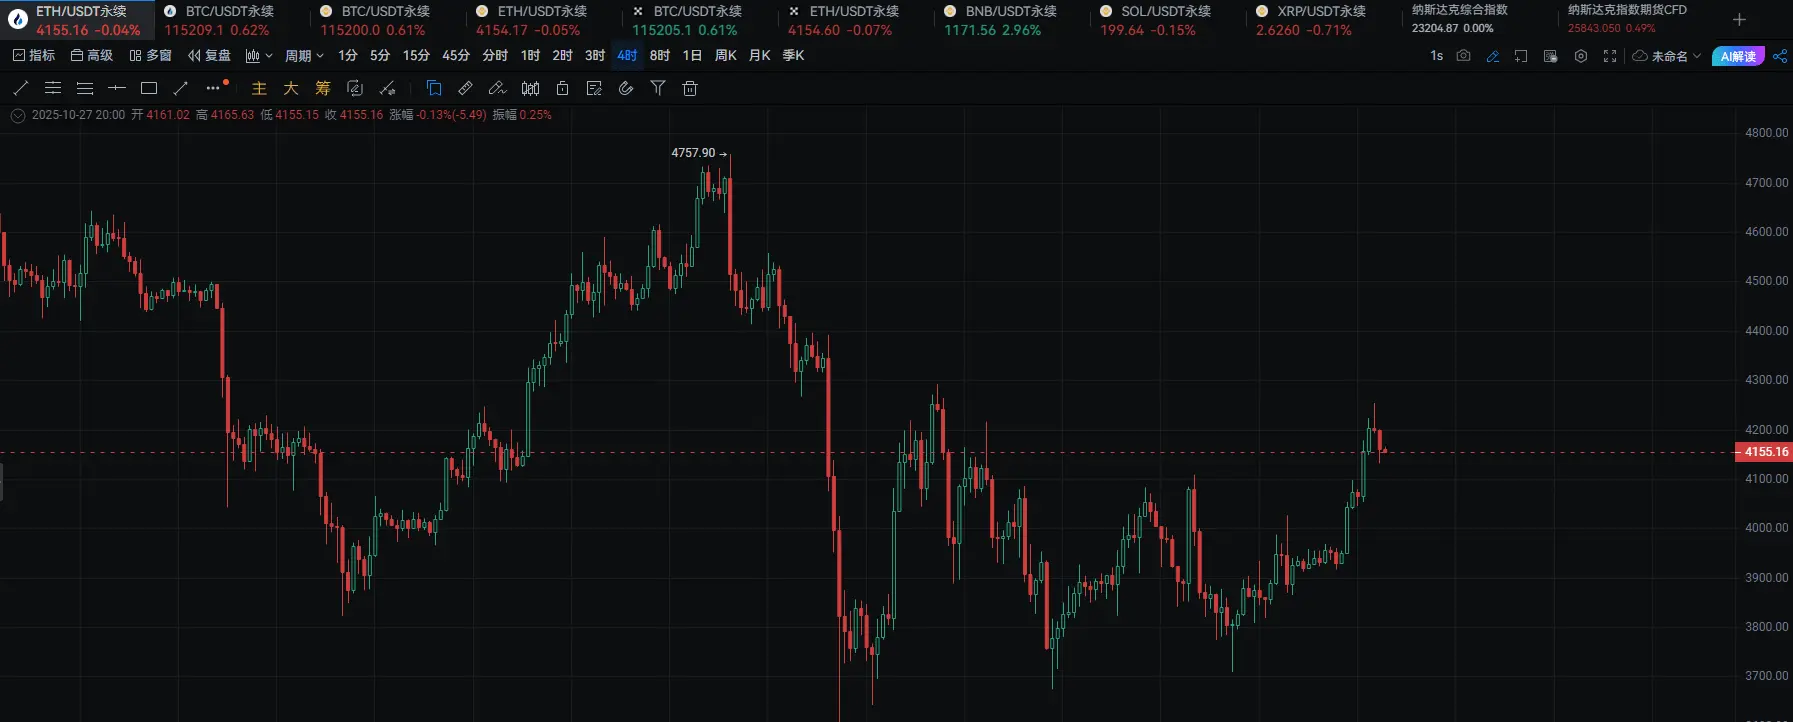Expand the 周期 period dropdown
This screenshot has width=1793, height=722.
pyautogui.click(x=304, y=56)
